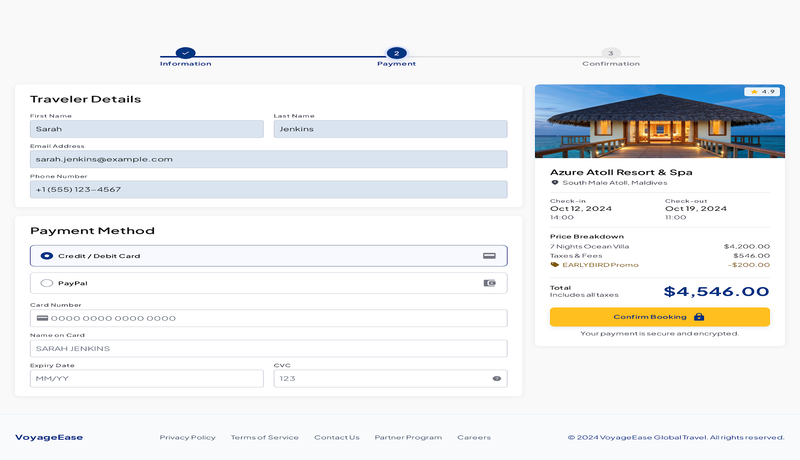This screenshot has height=460, width=800.
Task: Click the wallet icon in PayPal row
Action: click(489, 283)
